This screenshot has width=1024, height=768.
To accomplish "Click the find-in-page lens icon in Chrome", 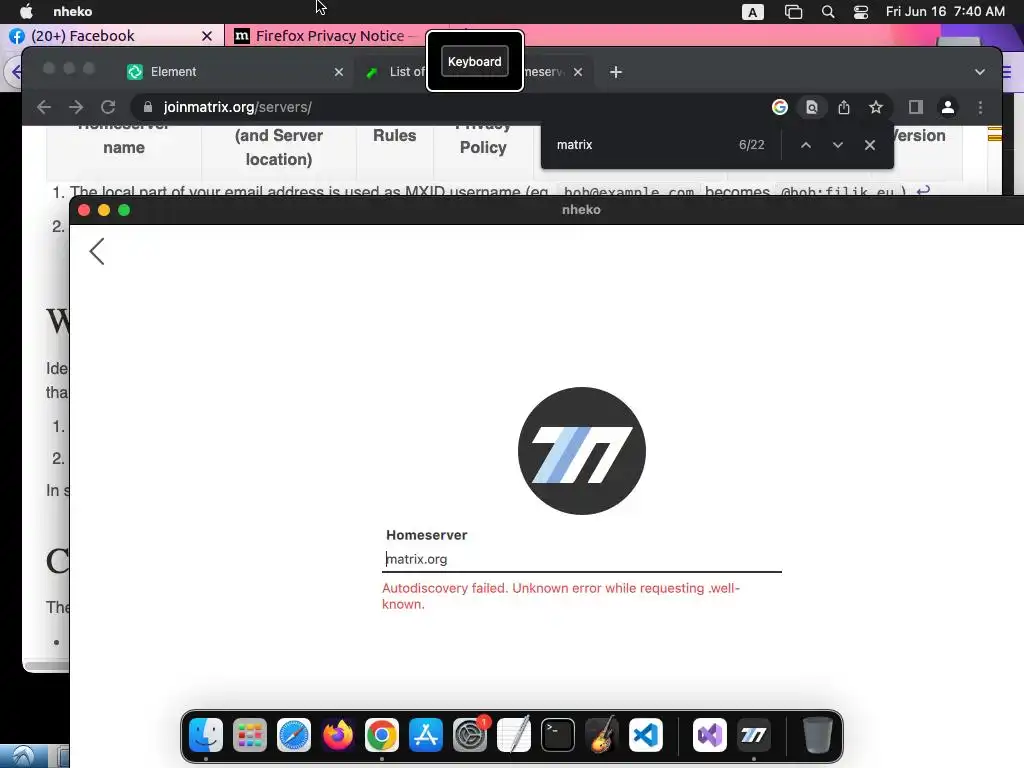I will pos(812,107).
